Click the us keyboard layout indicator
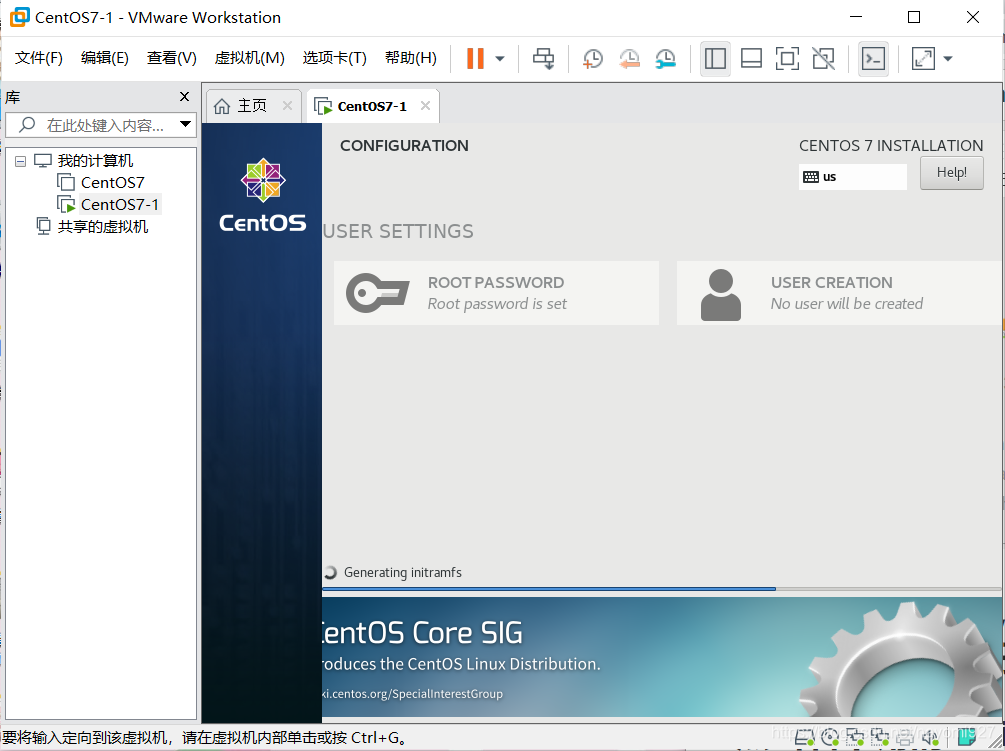This screenshot has height=751, width=1005. [852, 177]
